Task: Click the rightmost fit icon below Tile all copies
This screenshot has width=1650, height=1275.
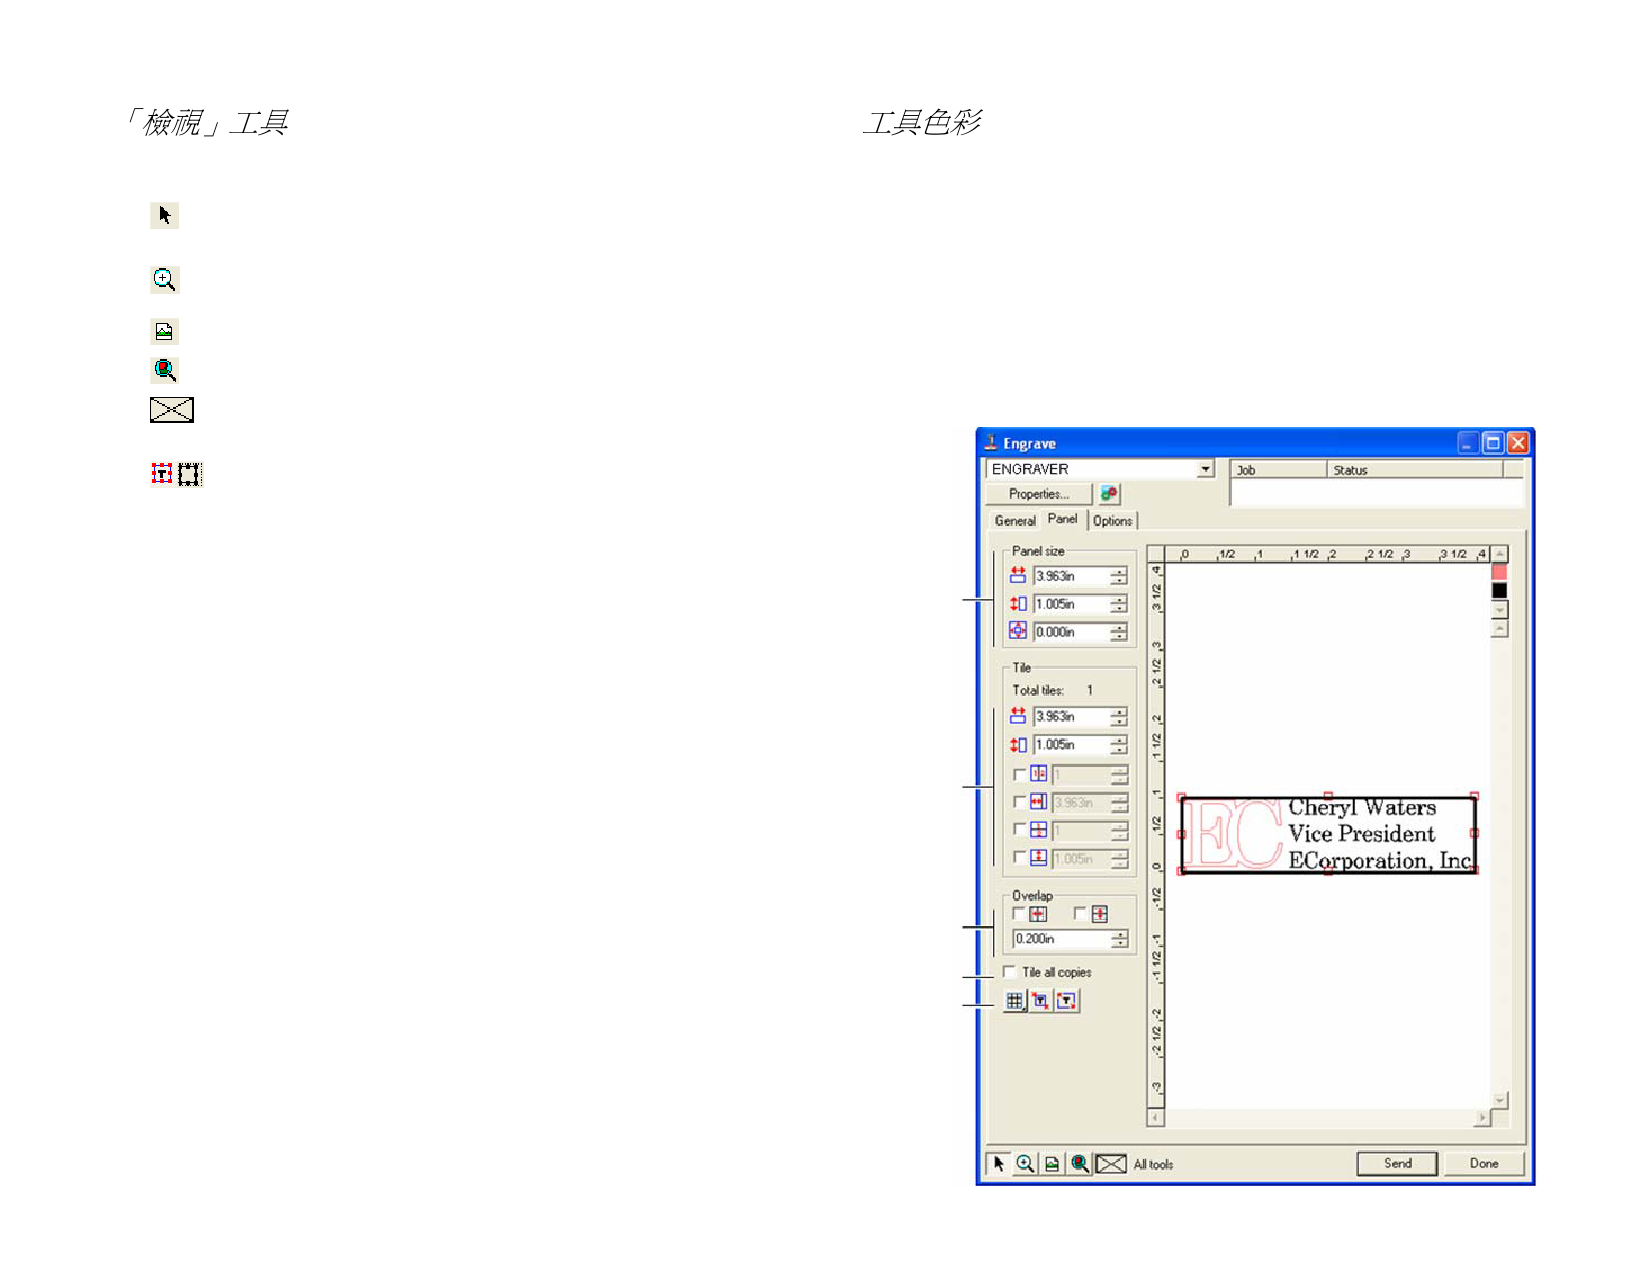Action: 1067,1001
